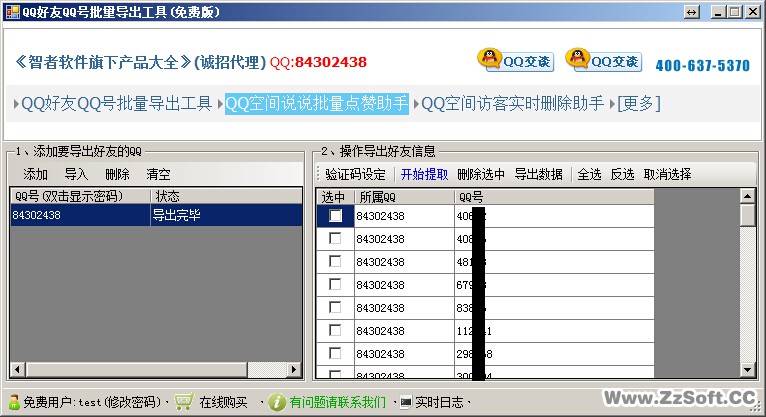Click the right arrow of left list's horizontal scrollbar
This screenshot has height=417, width=766.
[295, 370]
